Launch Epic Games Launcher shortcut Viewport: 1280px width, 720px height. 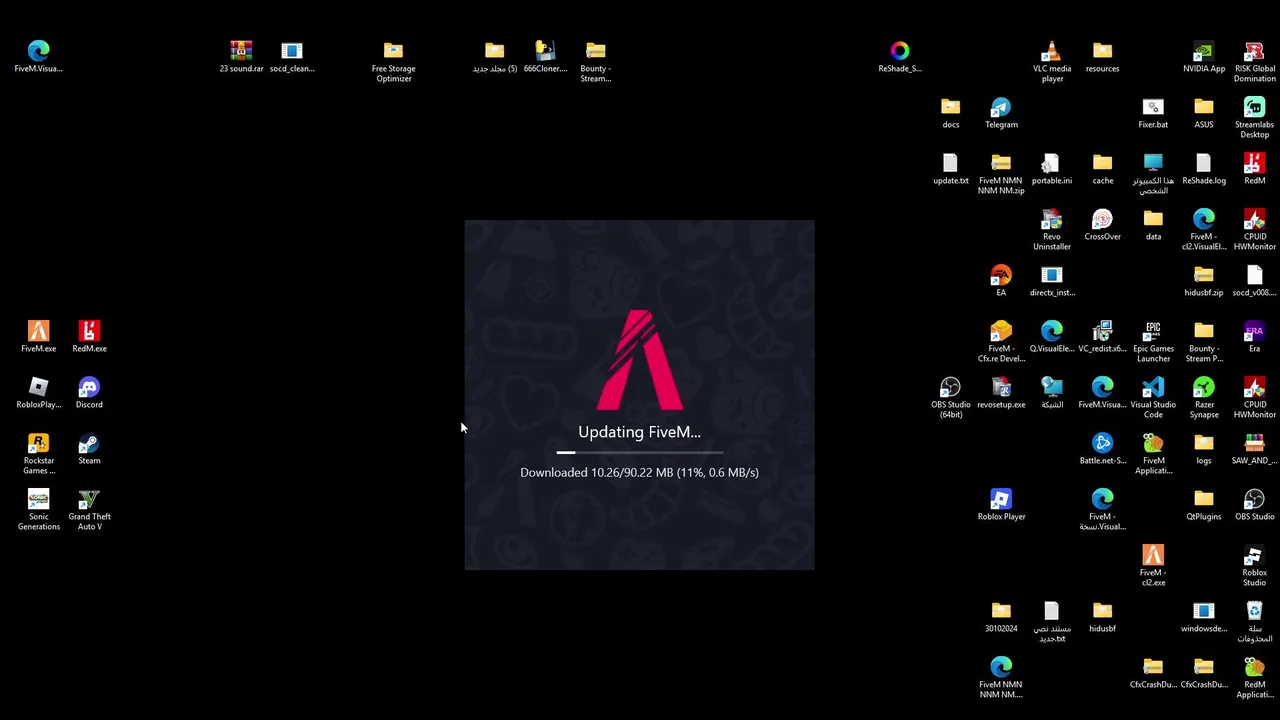click(x=1153, y=341)
